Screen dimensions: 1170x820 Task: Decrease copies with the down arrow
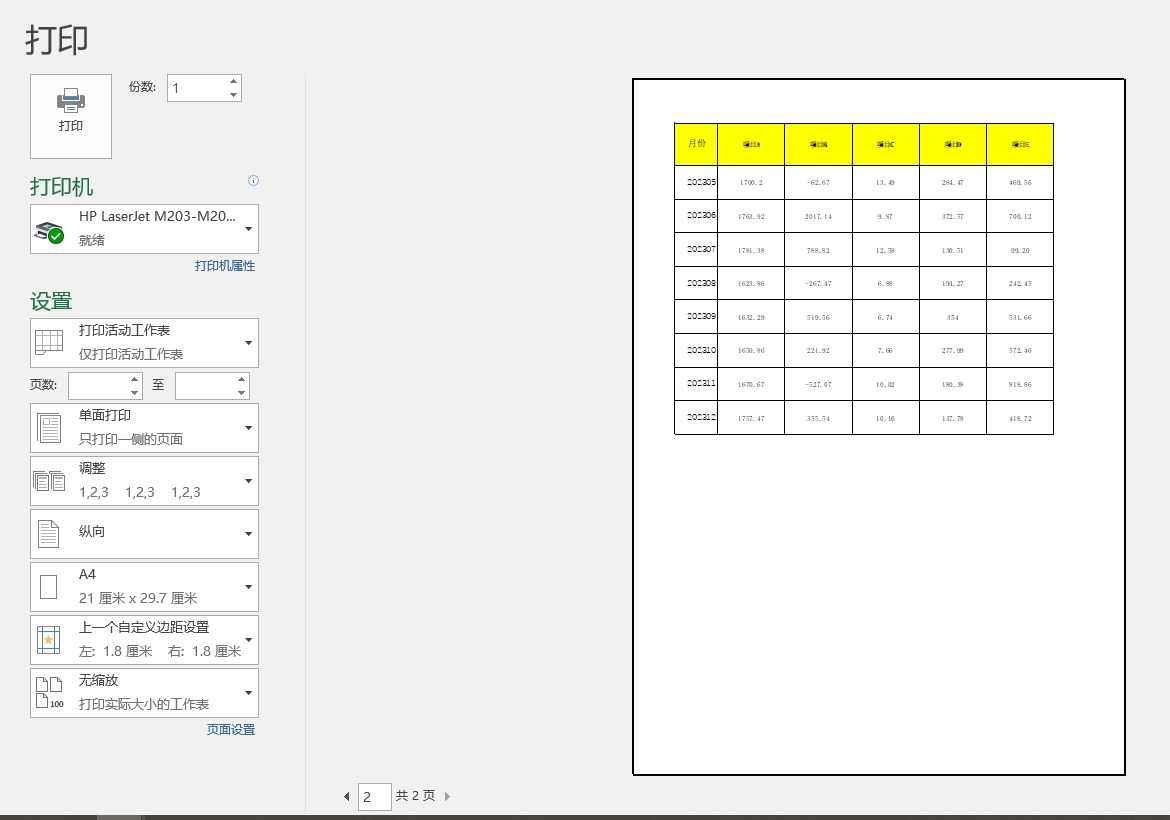pyautogui.click(x=234, y=95)
